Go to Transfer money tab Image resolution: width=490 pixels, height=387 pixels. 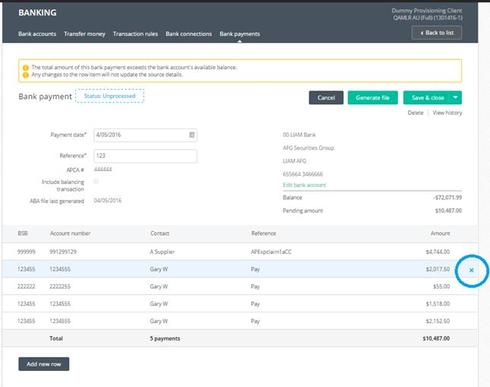84,34
